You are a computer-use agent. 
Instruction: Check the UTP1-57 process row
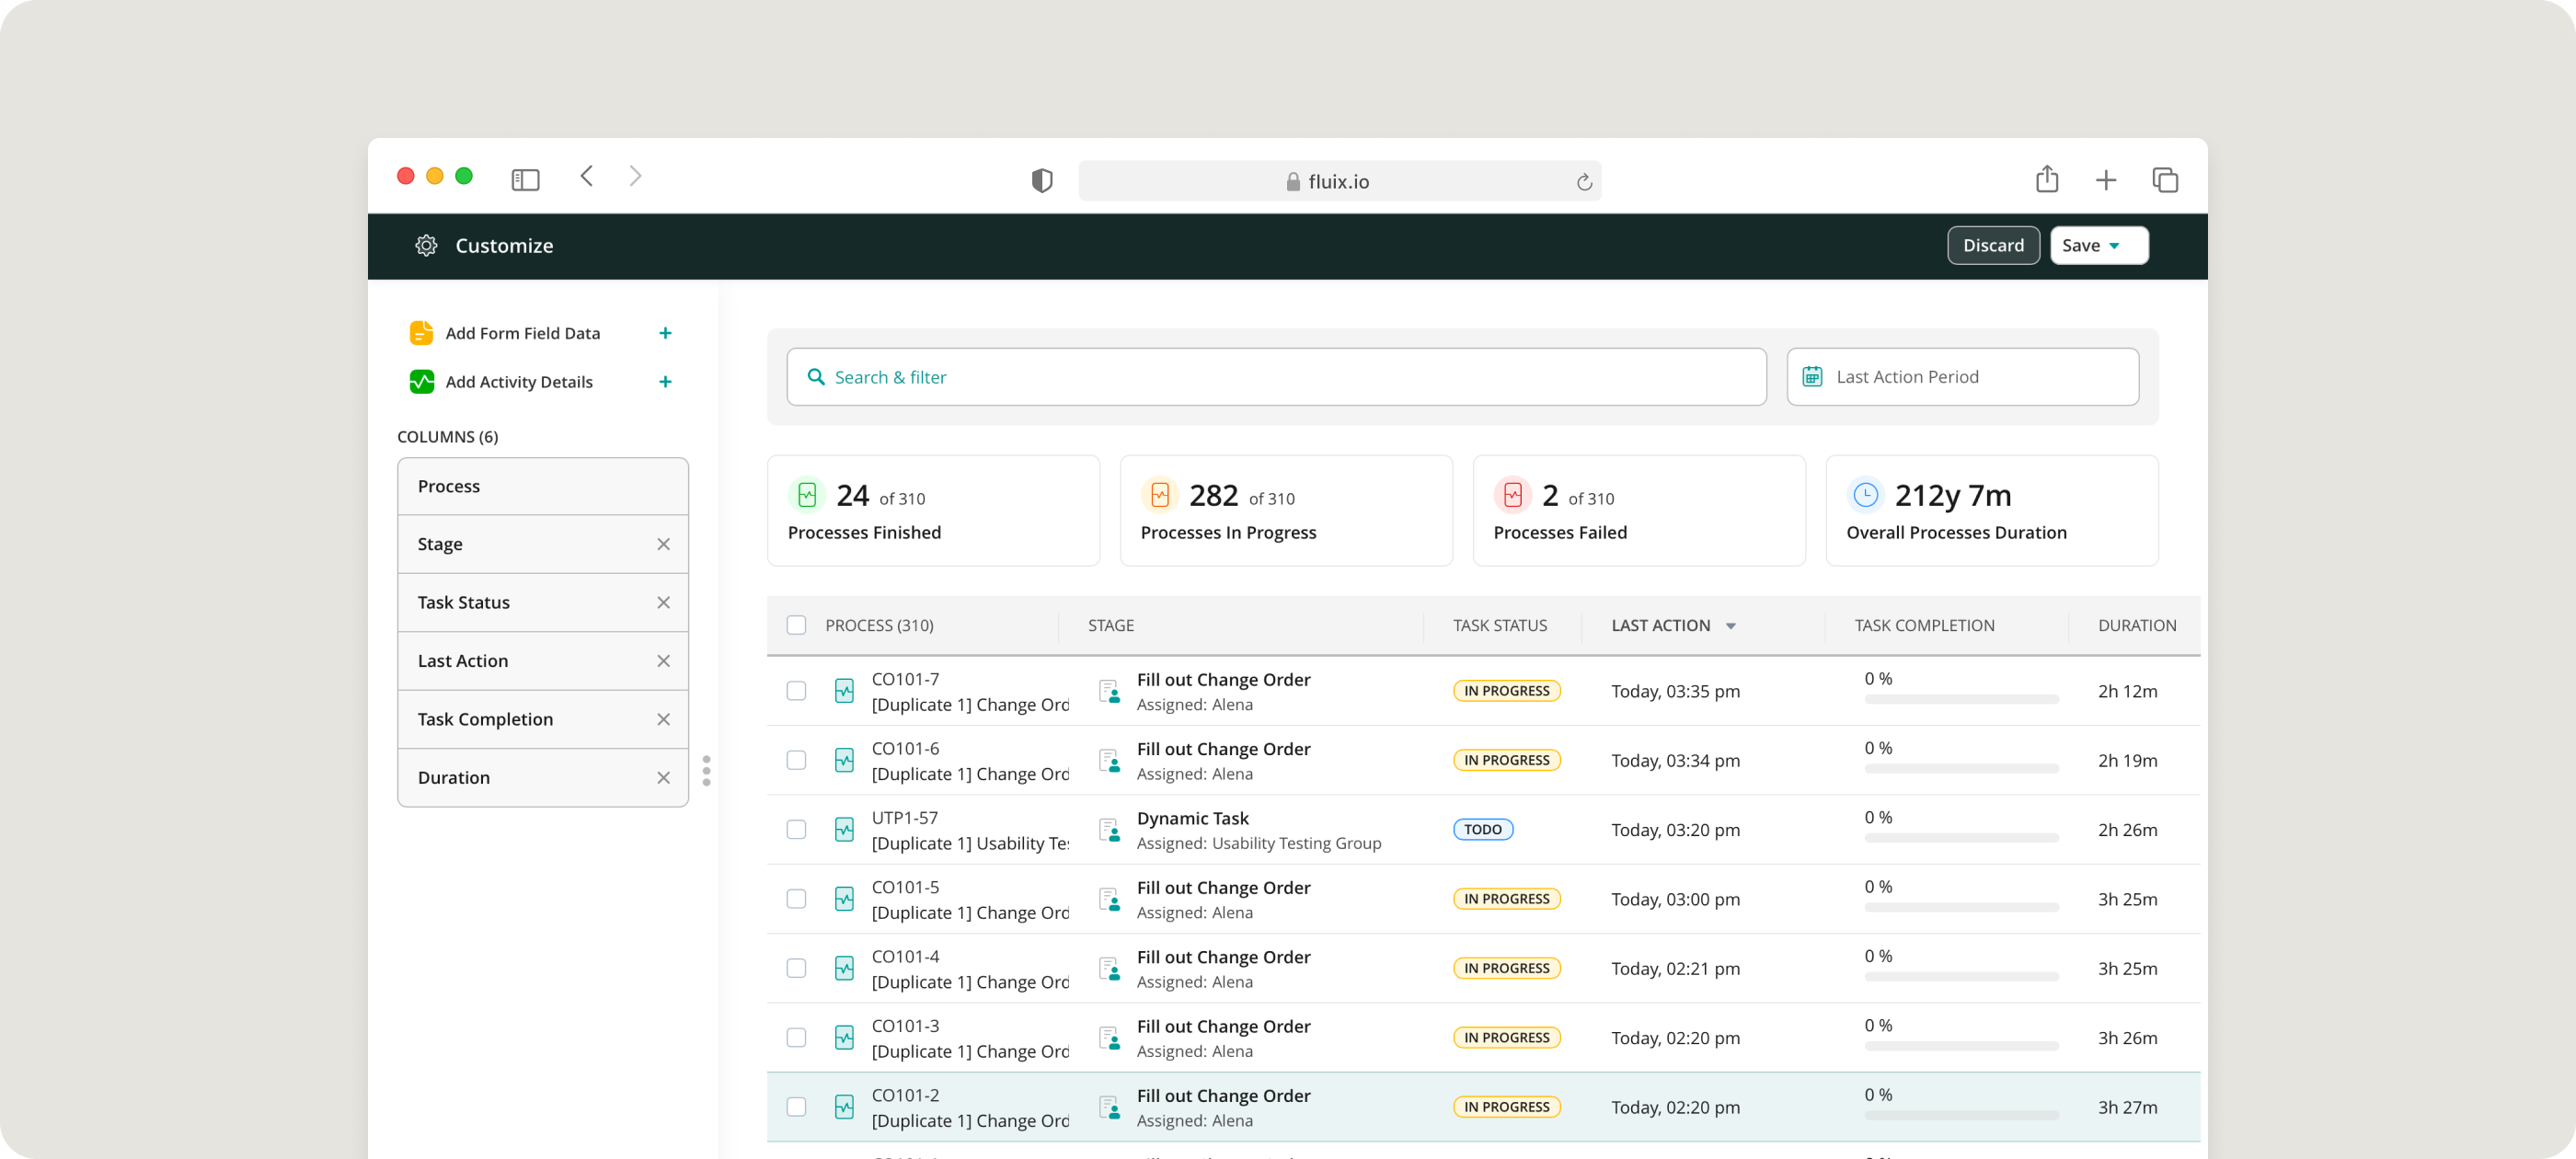(796, 830)
